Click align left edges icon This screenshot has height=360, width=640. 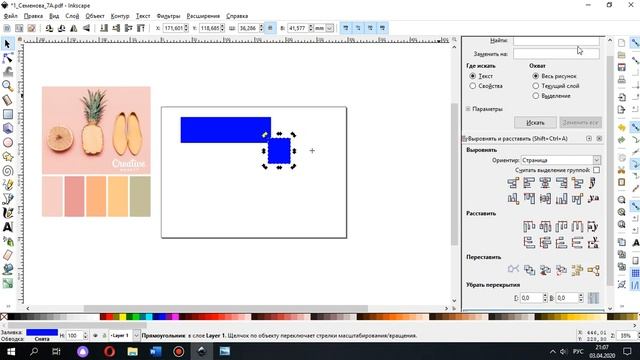pyautogui.click(x=529, y=183)
